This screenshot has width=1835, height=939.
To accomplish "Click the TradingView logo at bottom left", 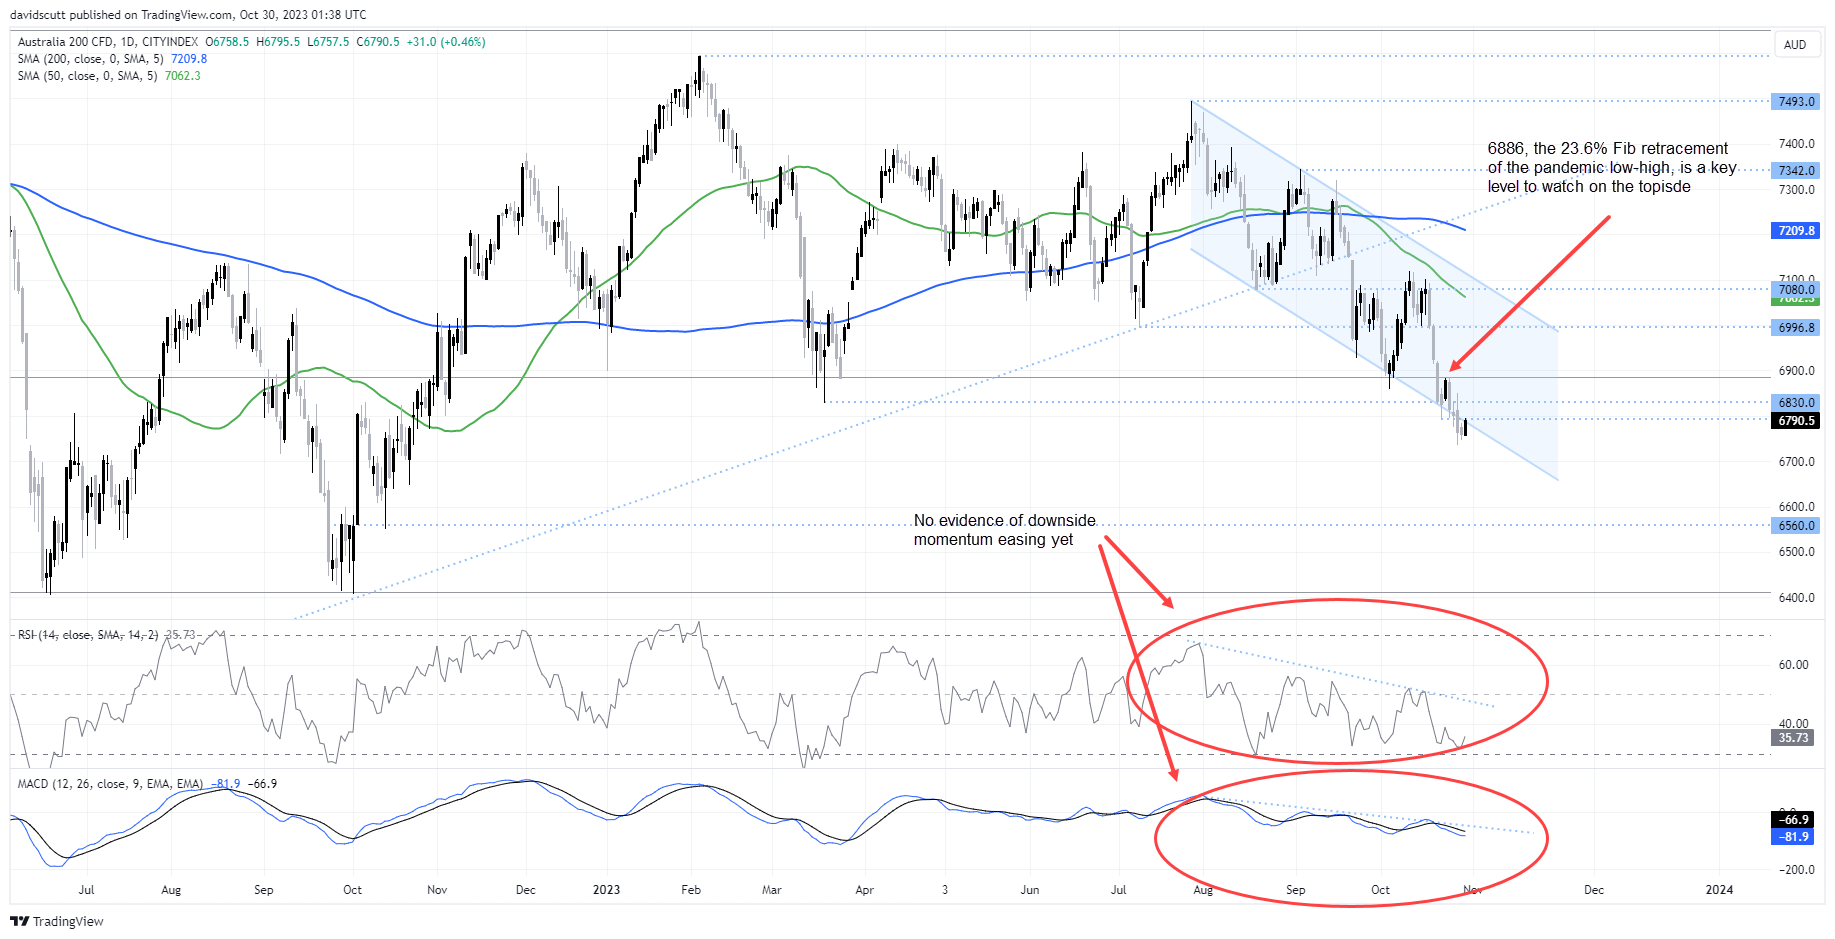I will (57, 921).
